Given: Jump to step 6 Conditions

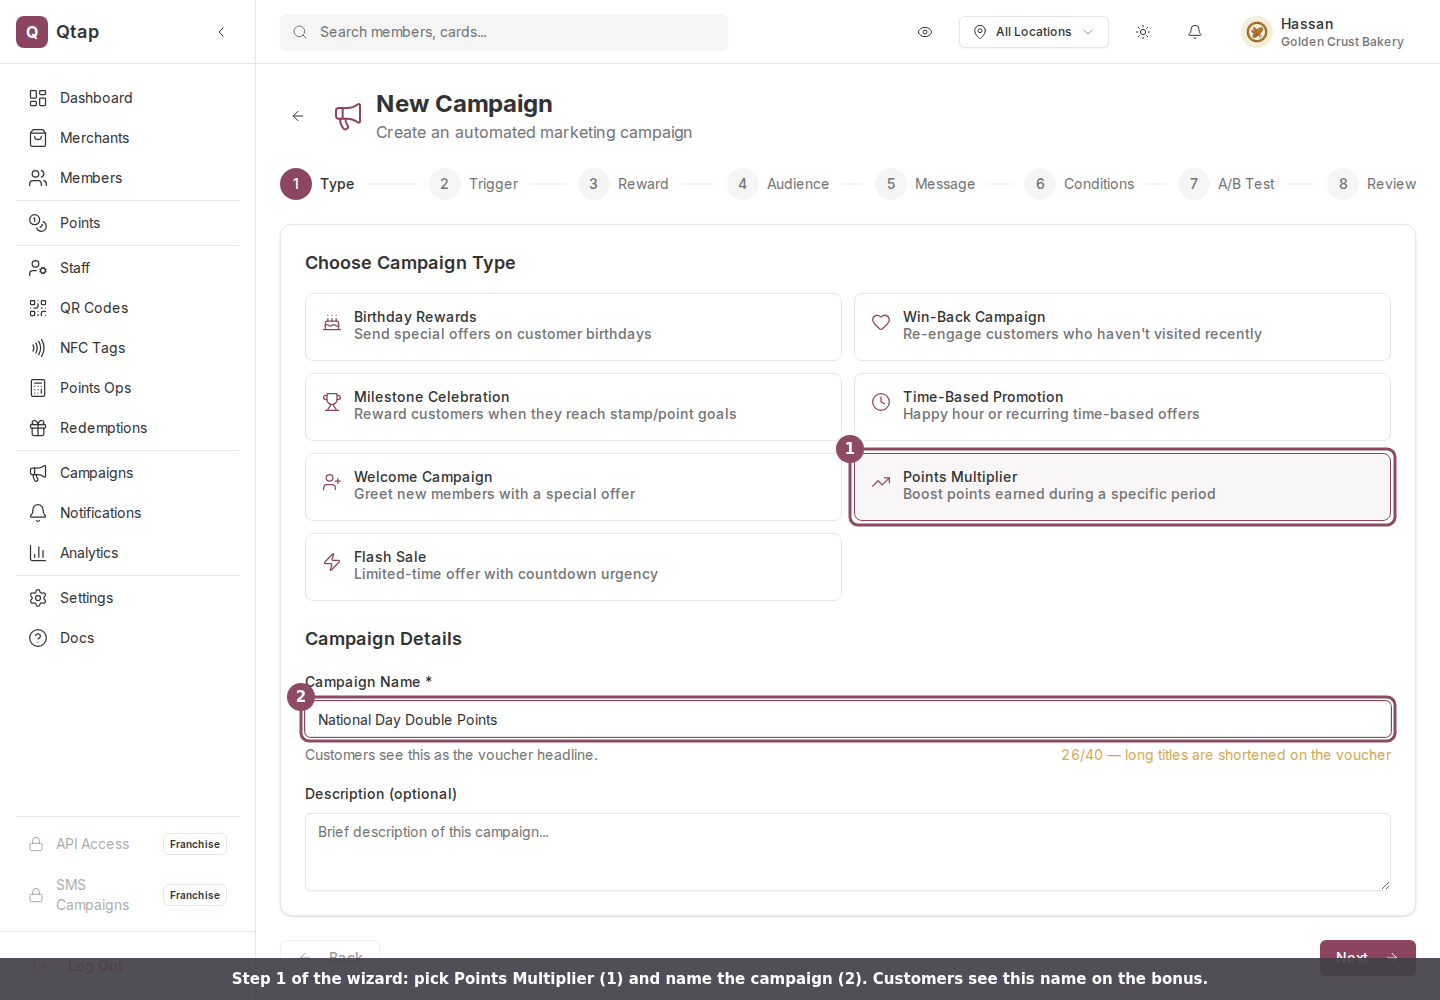Looking at the screenshot, I should coord(1079,184).
